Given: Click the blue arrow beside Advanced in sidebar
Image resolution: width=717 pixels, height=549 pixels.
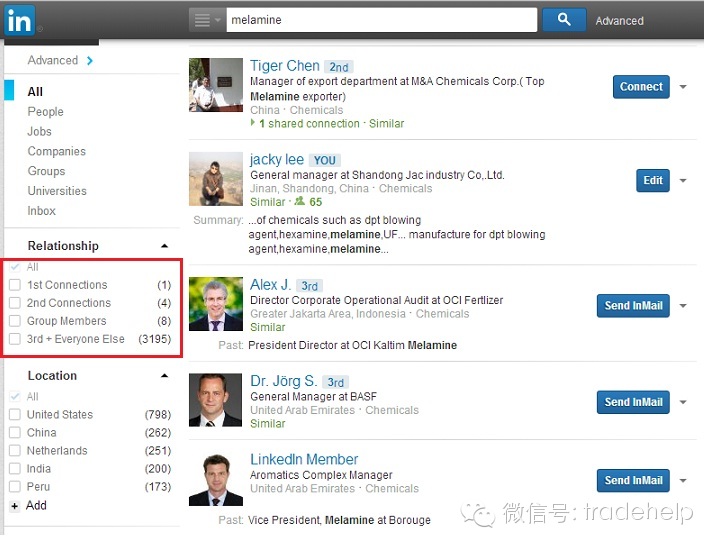Looking at the screenshot, I should tap(90, 60).
